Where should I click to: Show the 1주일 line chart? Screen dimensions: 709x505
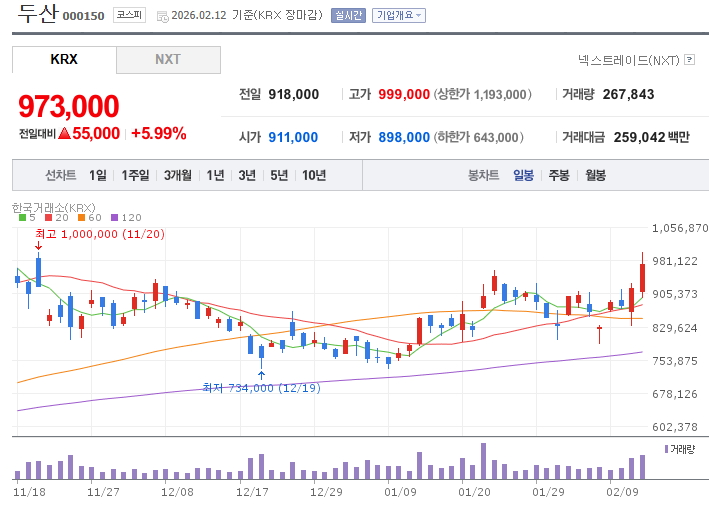(x=135, y=175)
